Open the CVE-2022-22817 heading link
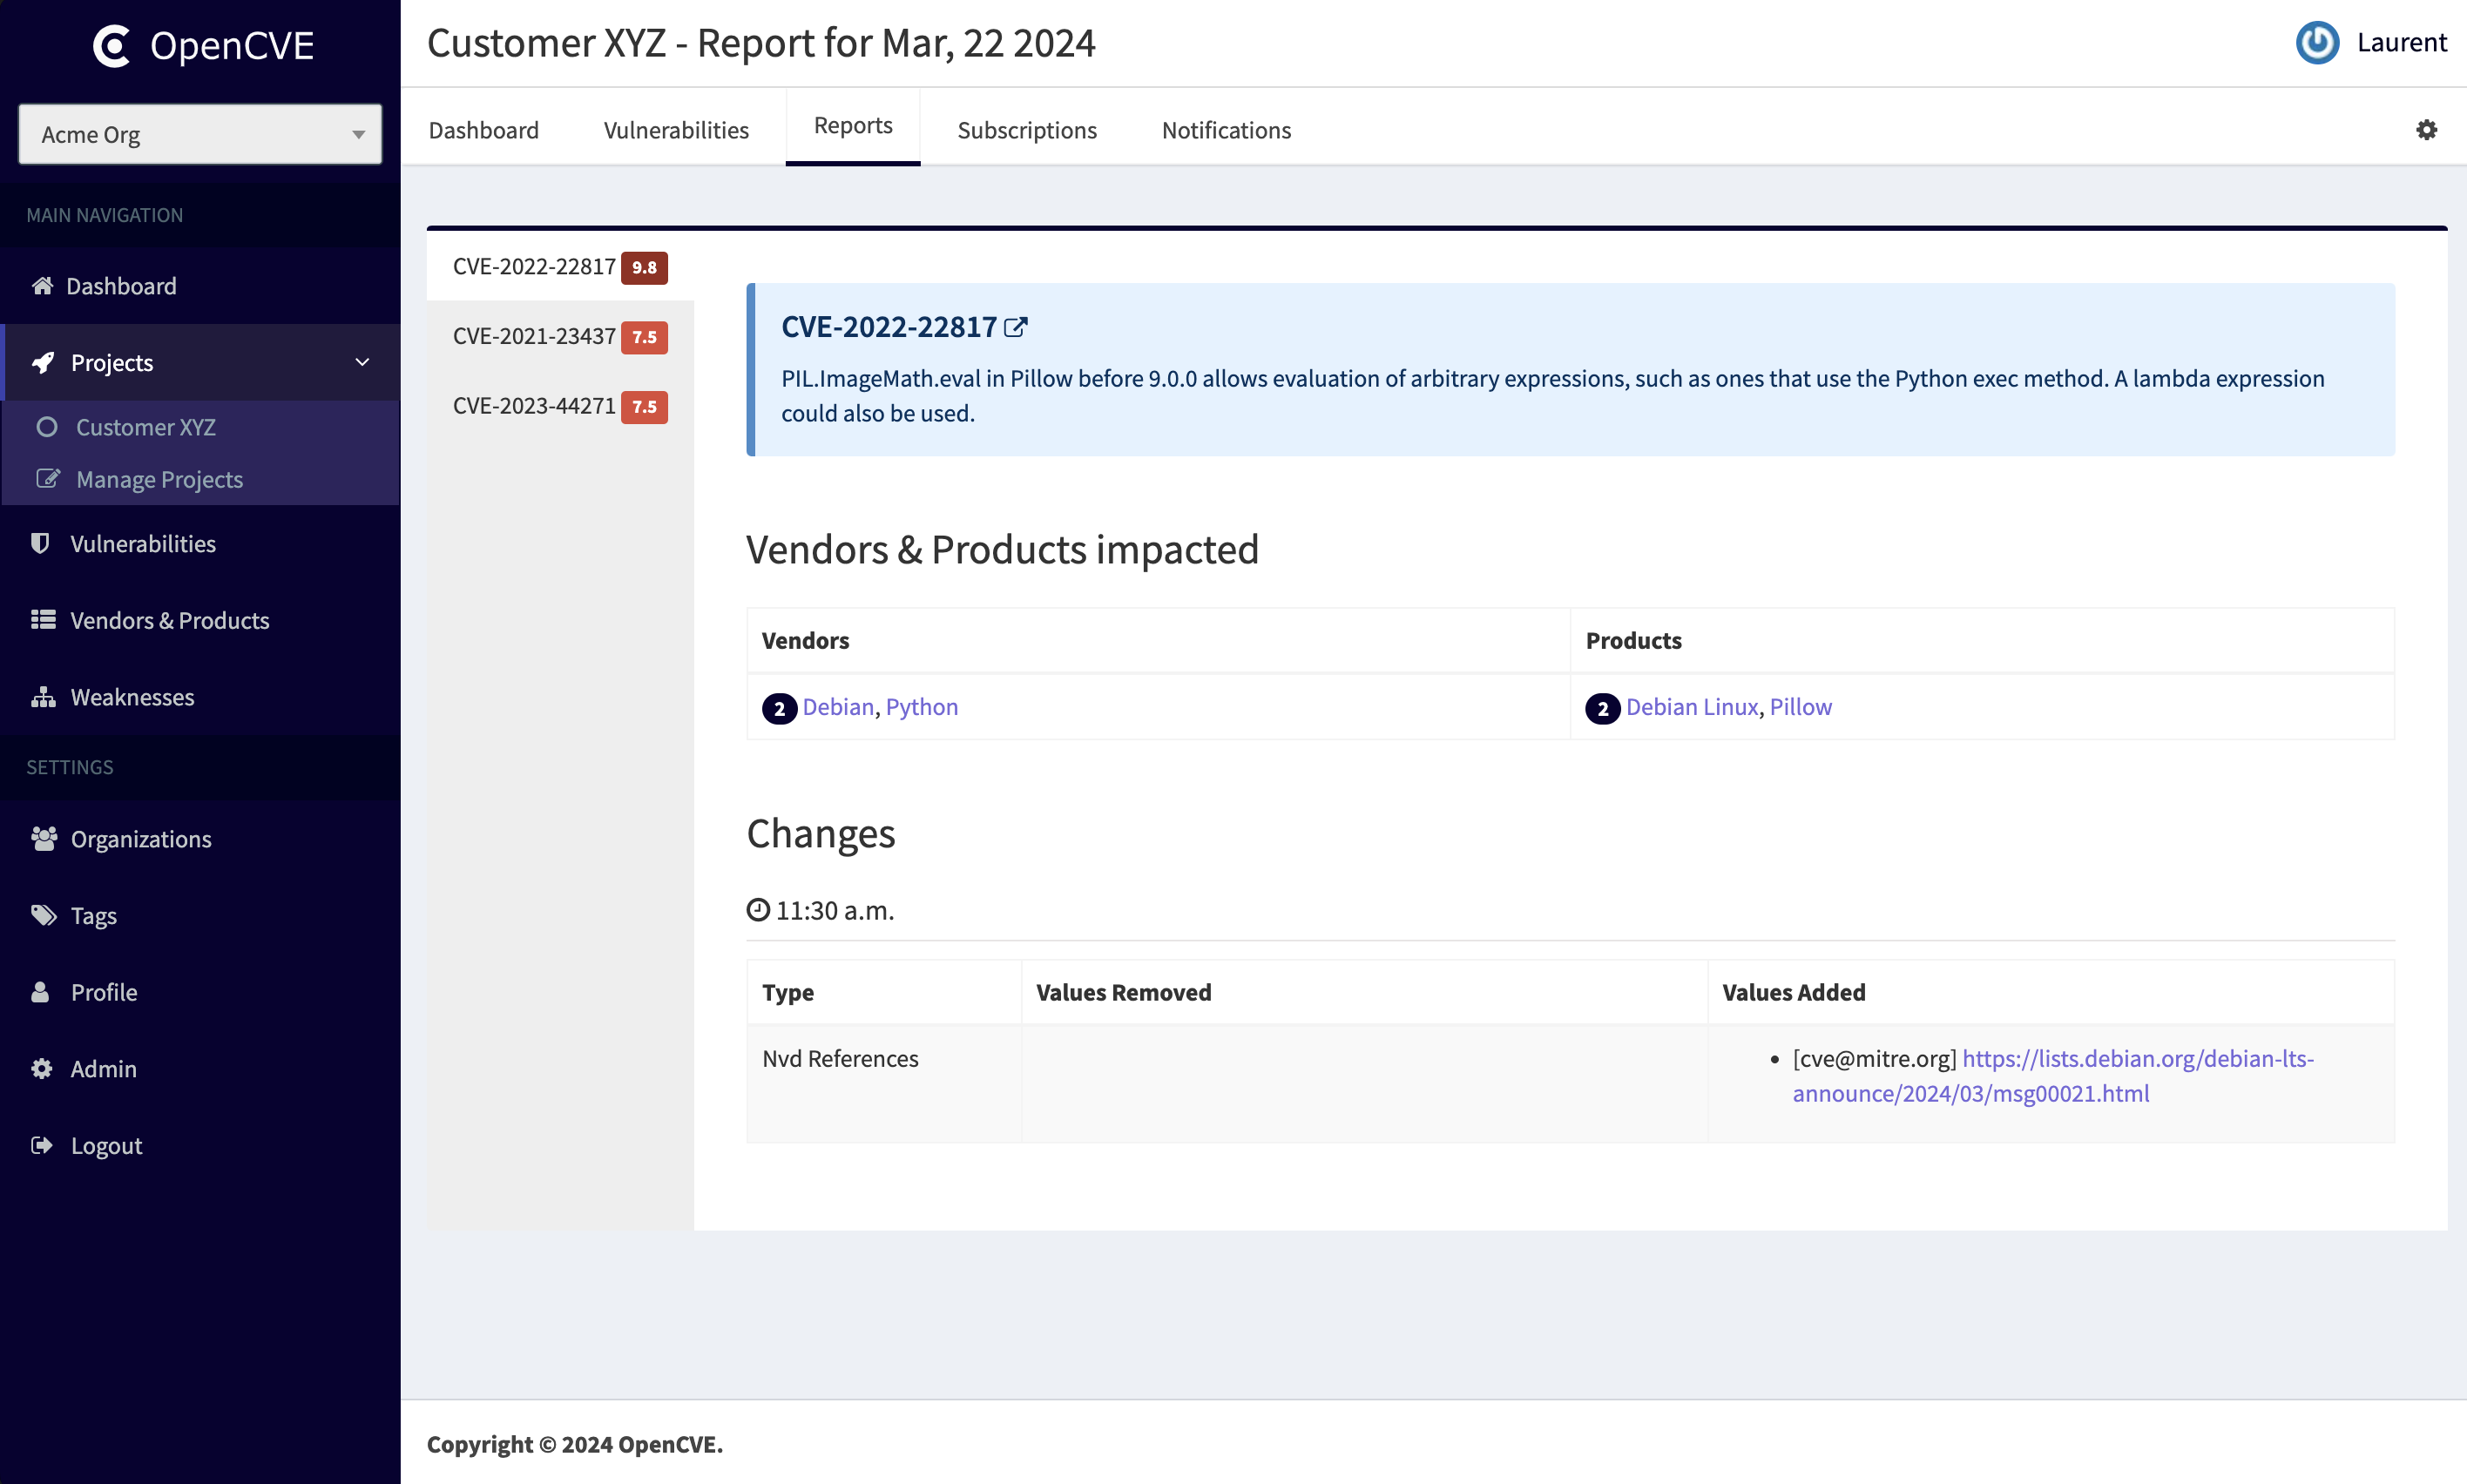This screenshot has width=2467, height=1484. 889,327
